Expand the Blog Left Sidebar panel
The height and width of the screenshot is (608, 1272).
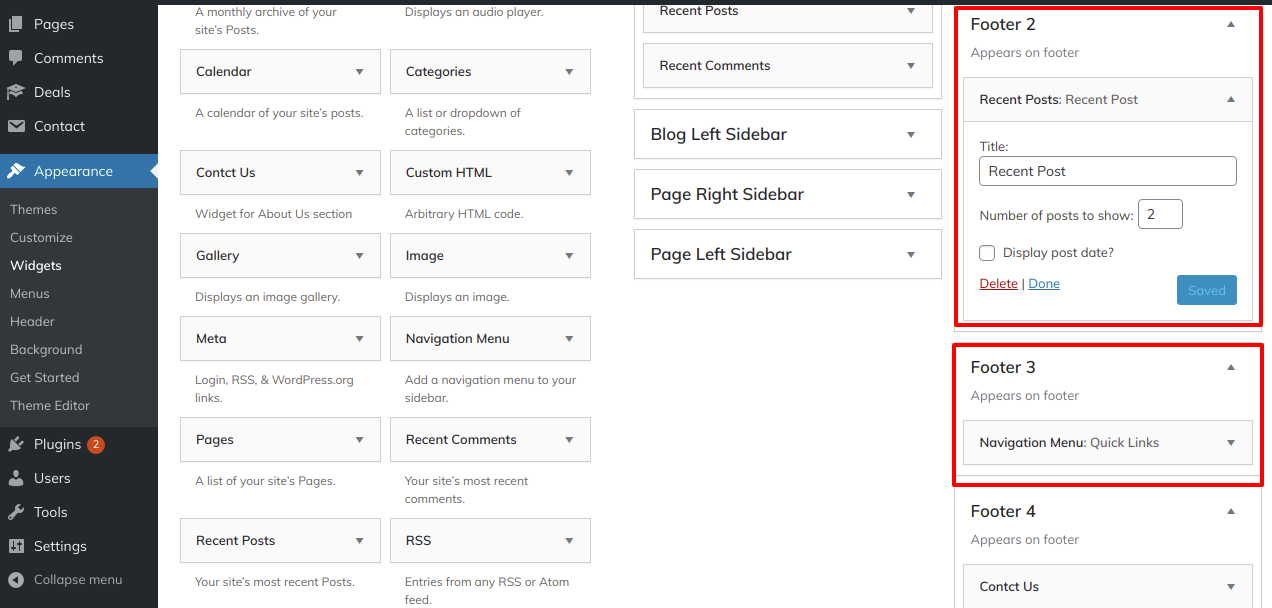(911, 135)
